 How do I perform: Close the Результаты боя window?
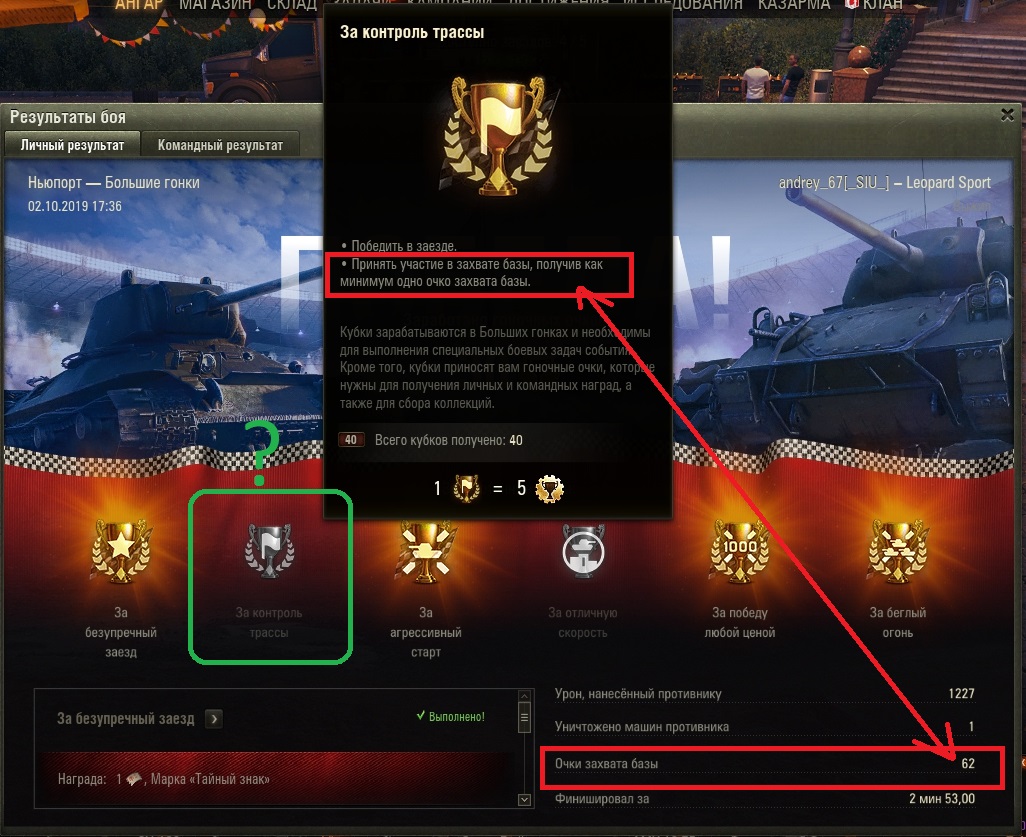tap(1008, 115)
